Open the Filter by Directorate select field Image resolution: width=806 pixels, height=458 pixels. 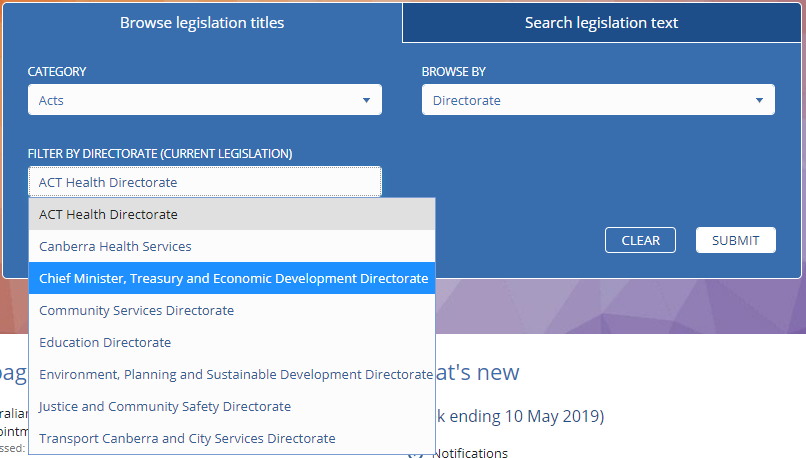click(x=205, y=182)
